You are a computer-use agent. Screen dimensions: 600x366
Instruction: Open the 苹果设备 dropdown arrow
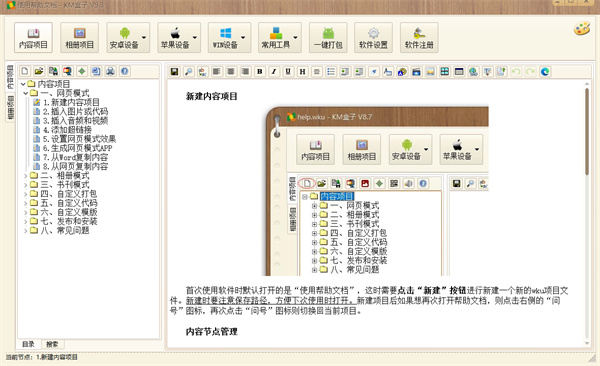pyautogui.click(x=195, y=38)
